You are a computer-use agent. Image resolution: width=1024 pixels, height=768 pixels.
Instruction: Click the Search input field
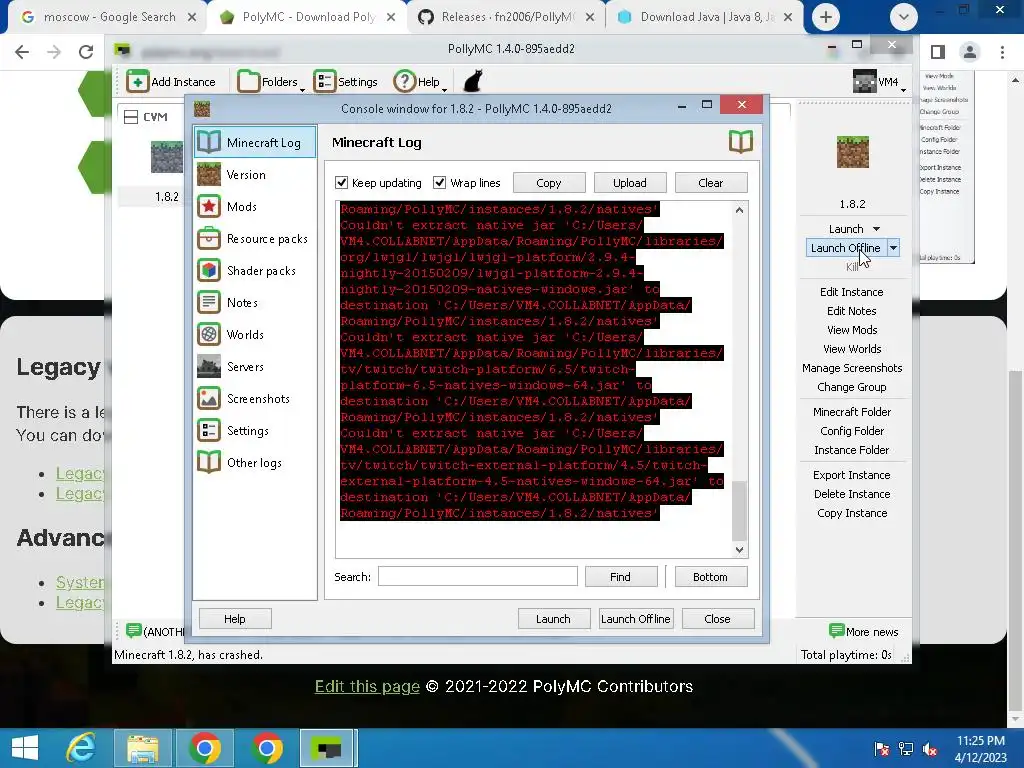coord(478,576)
